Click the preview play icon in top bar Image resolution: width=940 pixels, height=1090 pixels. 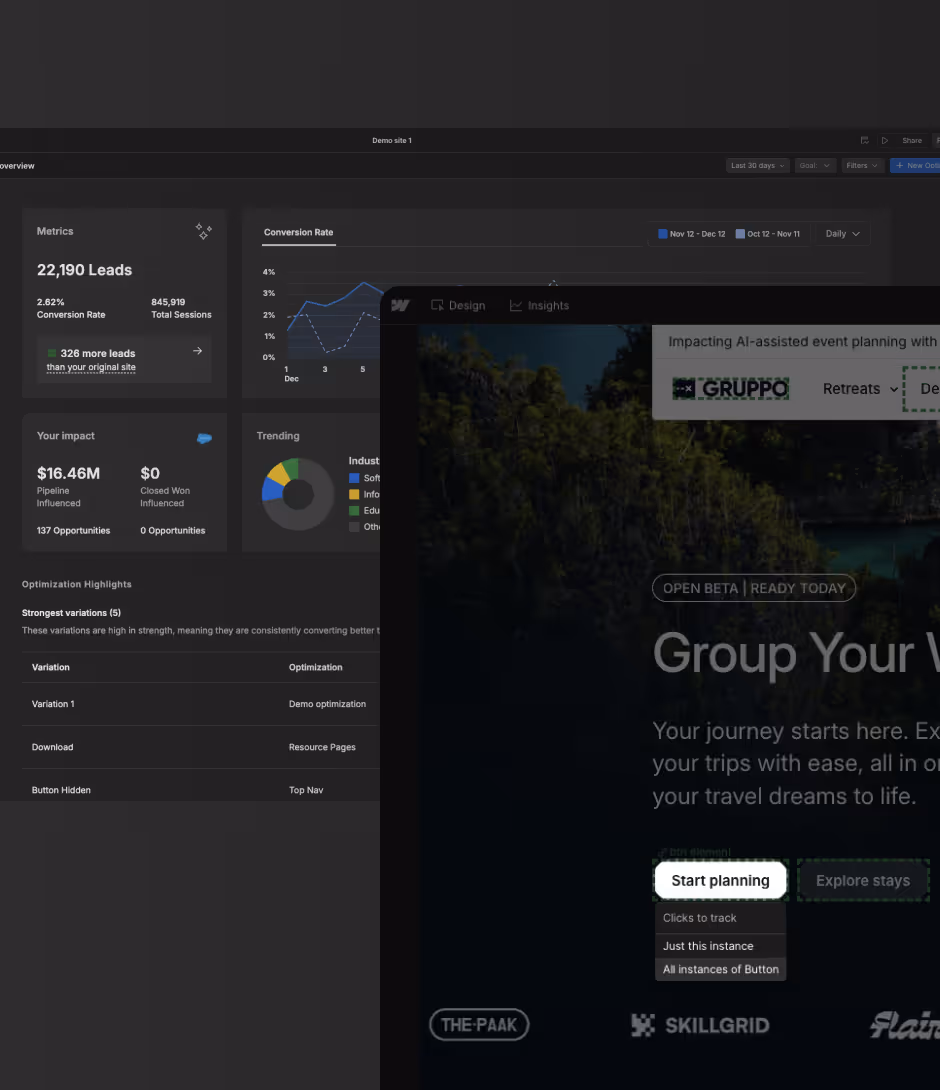coord(884,141)
